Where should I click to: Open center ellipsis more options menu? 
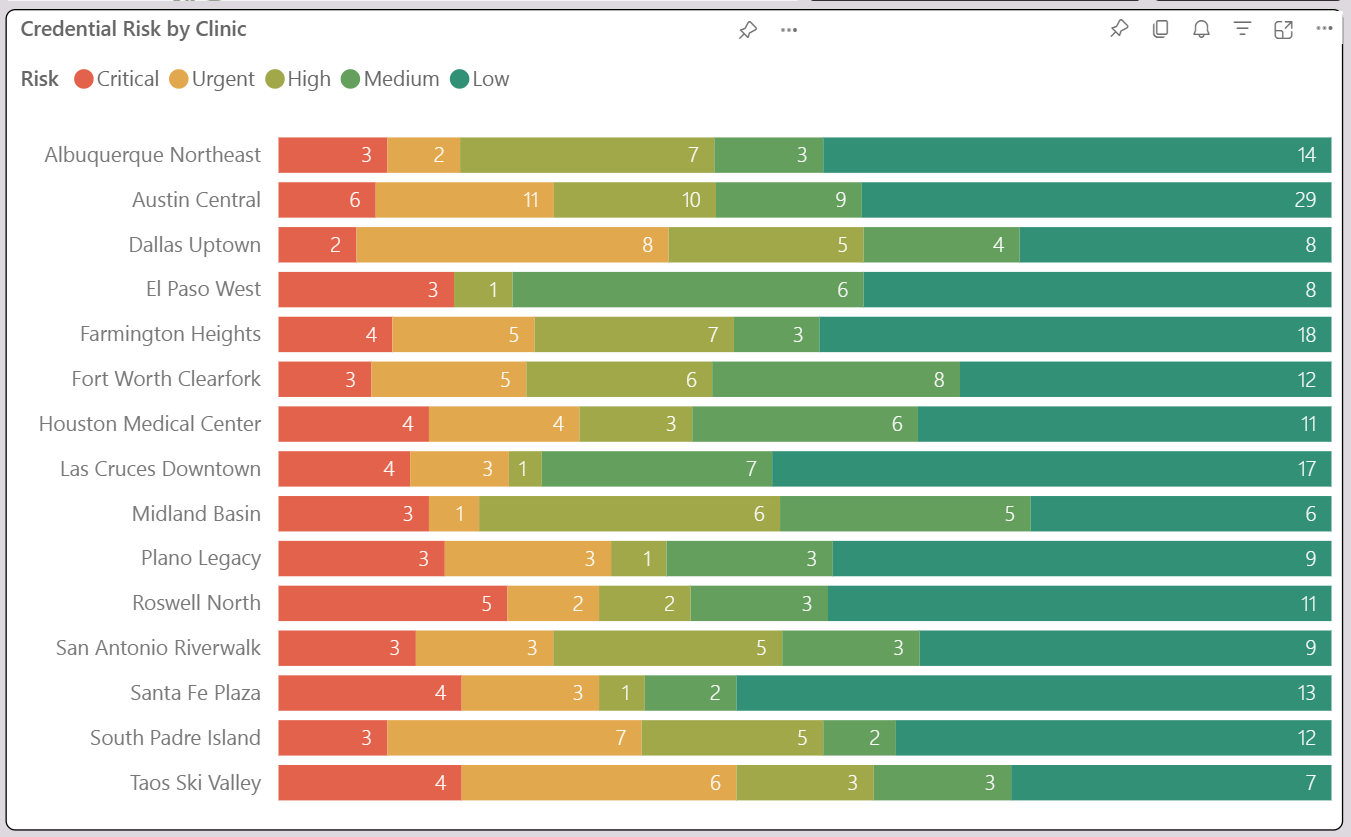[789, 30]
